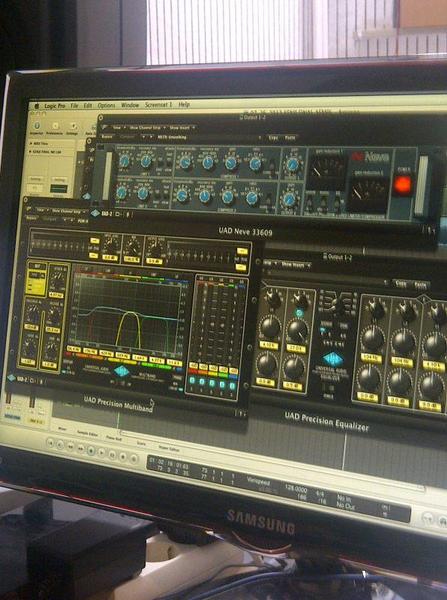
Task: Open the View dropdown on Neve plugin header
Action: (x=118, y=127)
